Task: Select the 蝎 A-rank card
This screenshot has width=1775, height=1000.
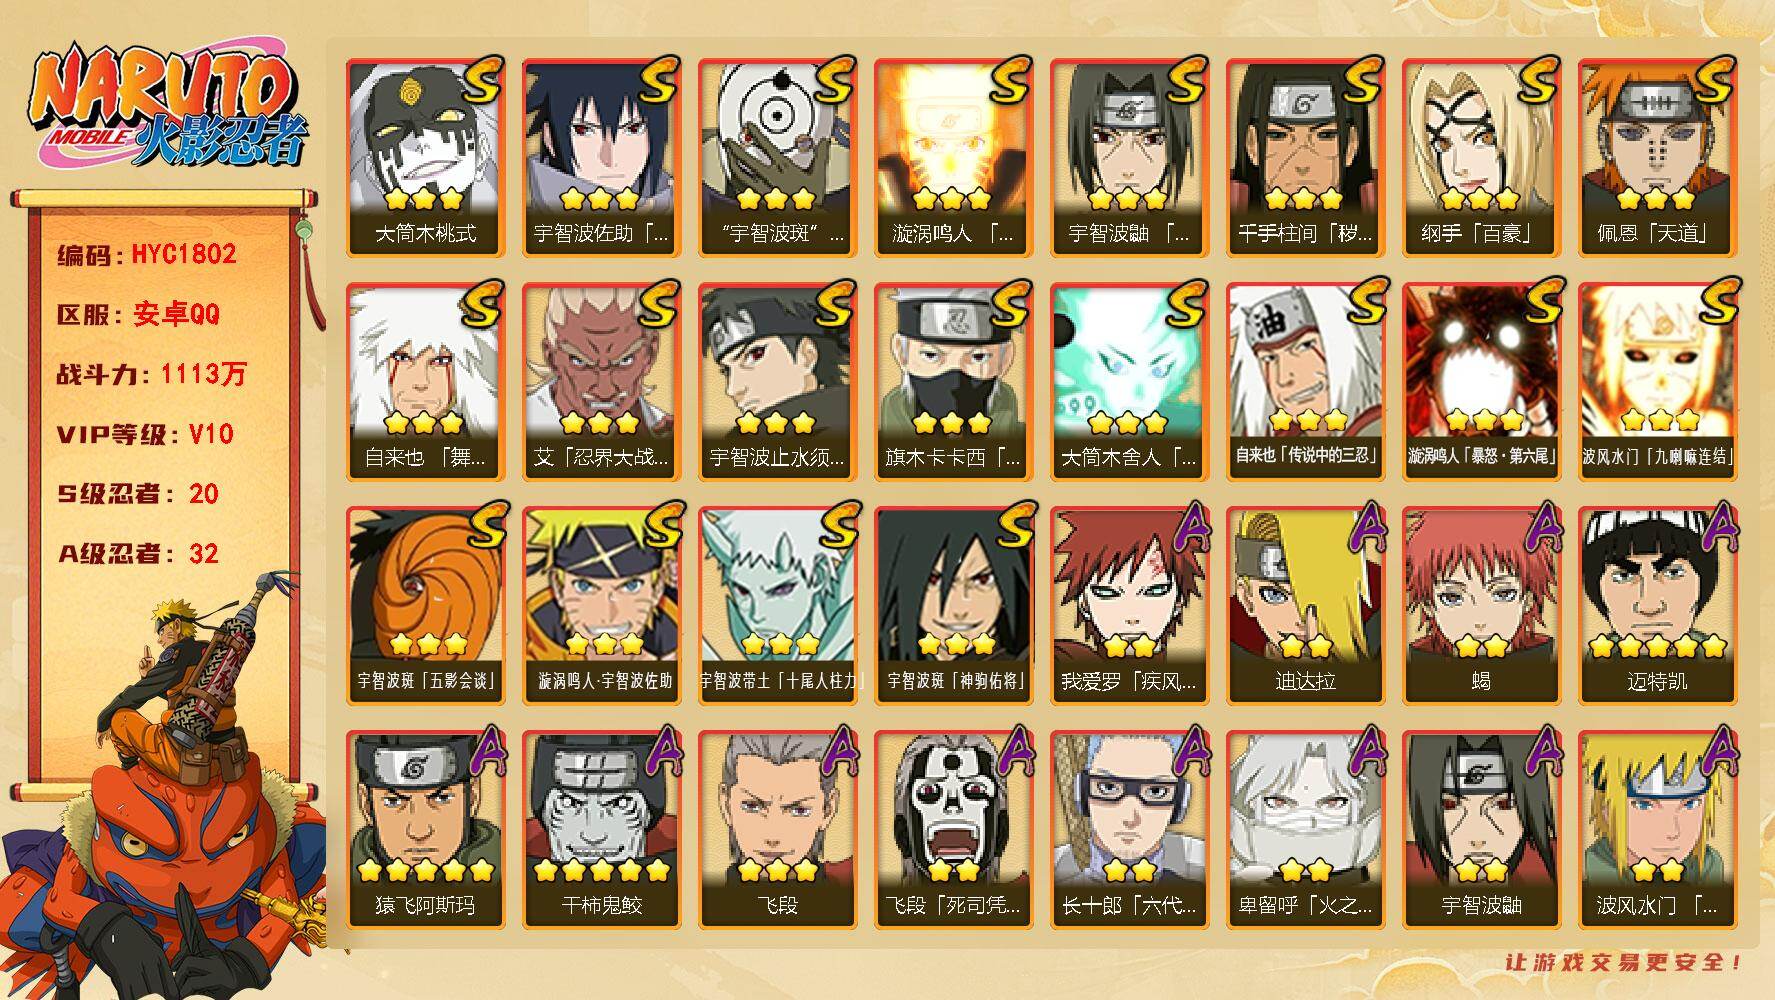Action: click(x=1481, y=606)
